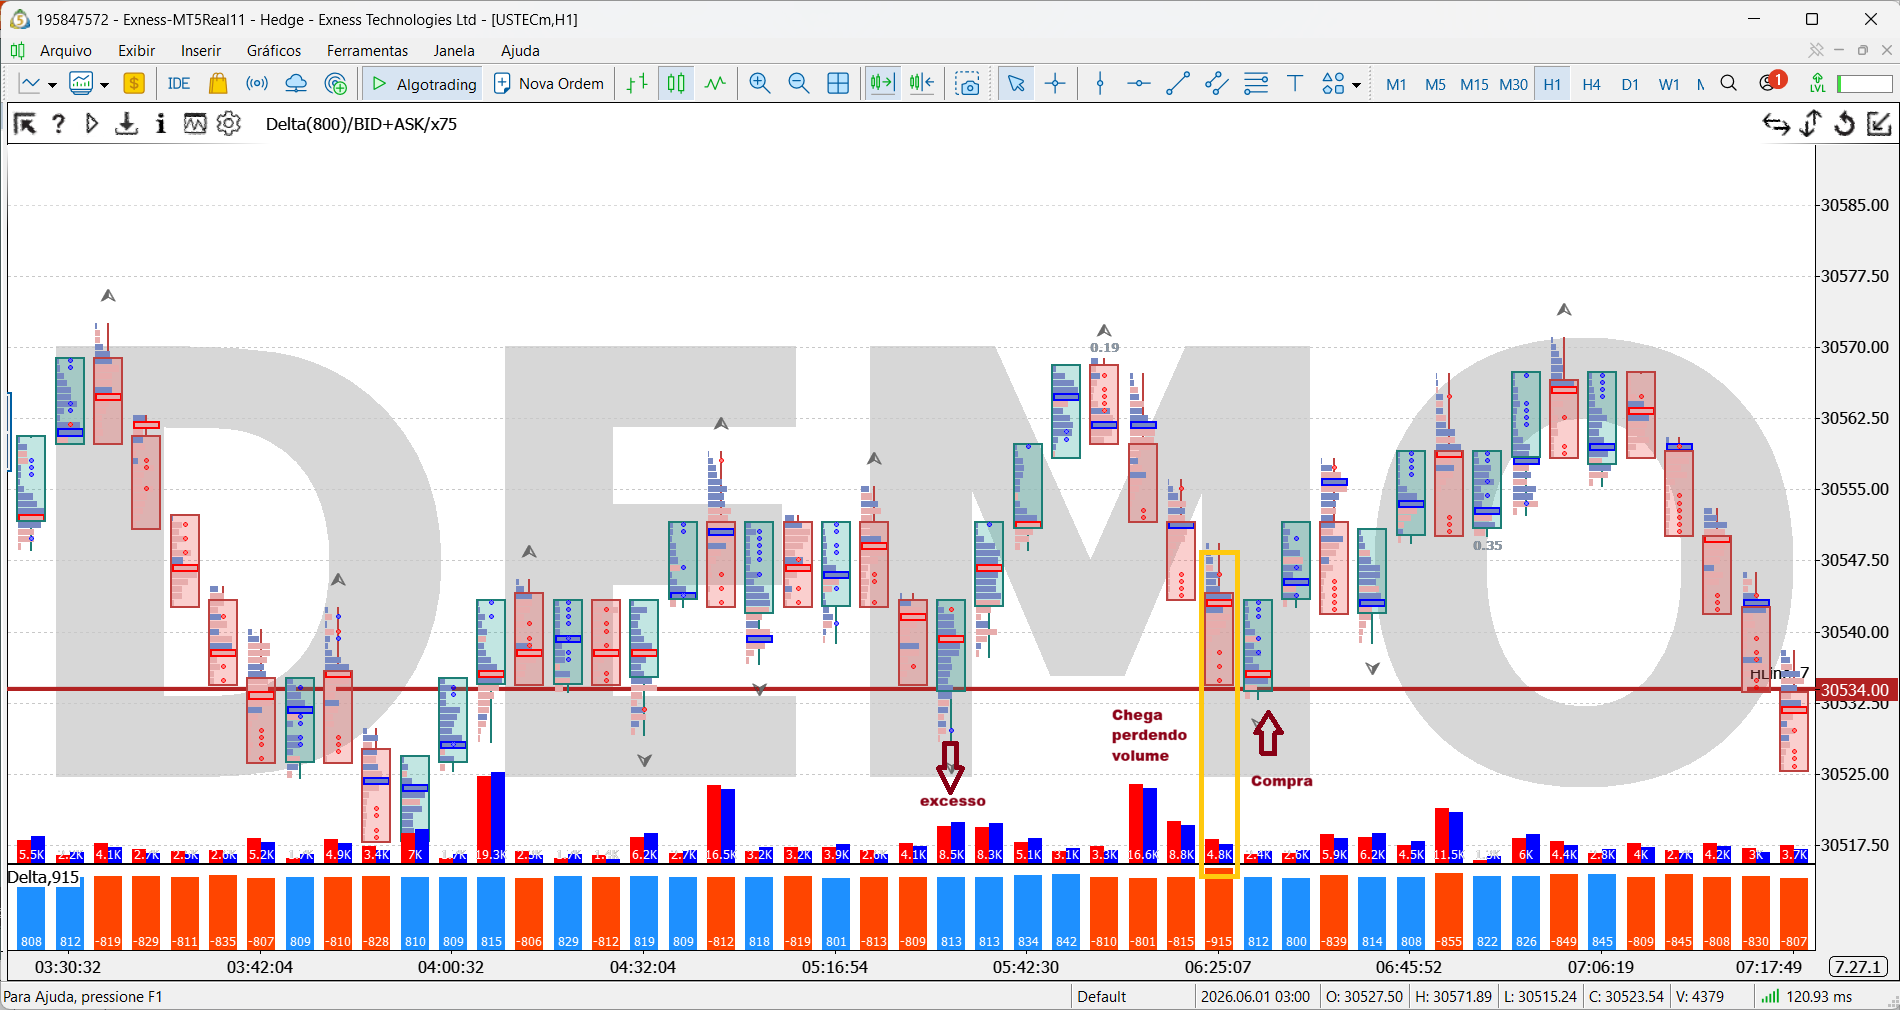Screen dimensions: 1900x1010
Task: Open the Ajuda menu
Action: [520, 50]
